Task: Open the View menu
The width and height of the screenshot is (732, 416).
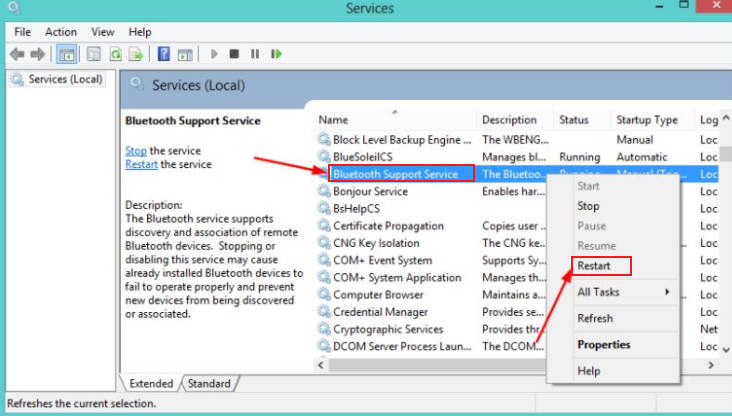Action: pos(103,32)
